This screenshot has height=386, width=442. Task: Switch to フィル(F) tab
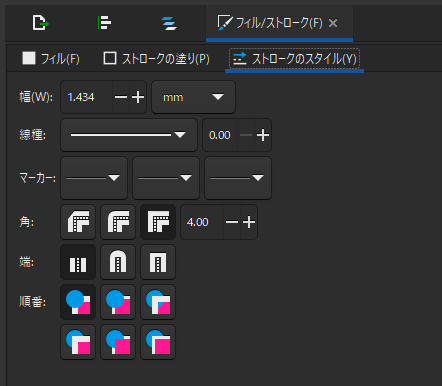51,59
